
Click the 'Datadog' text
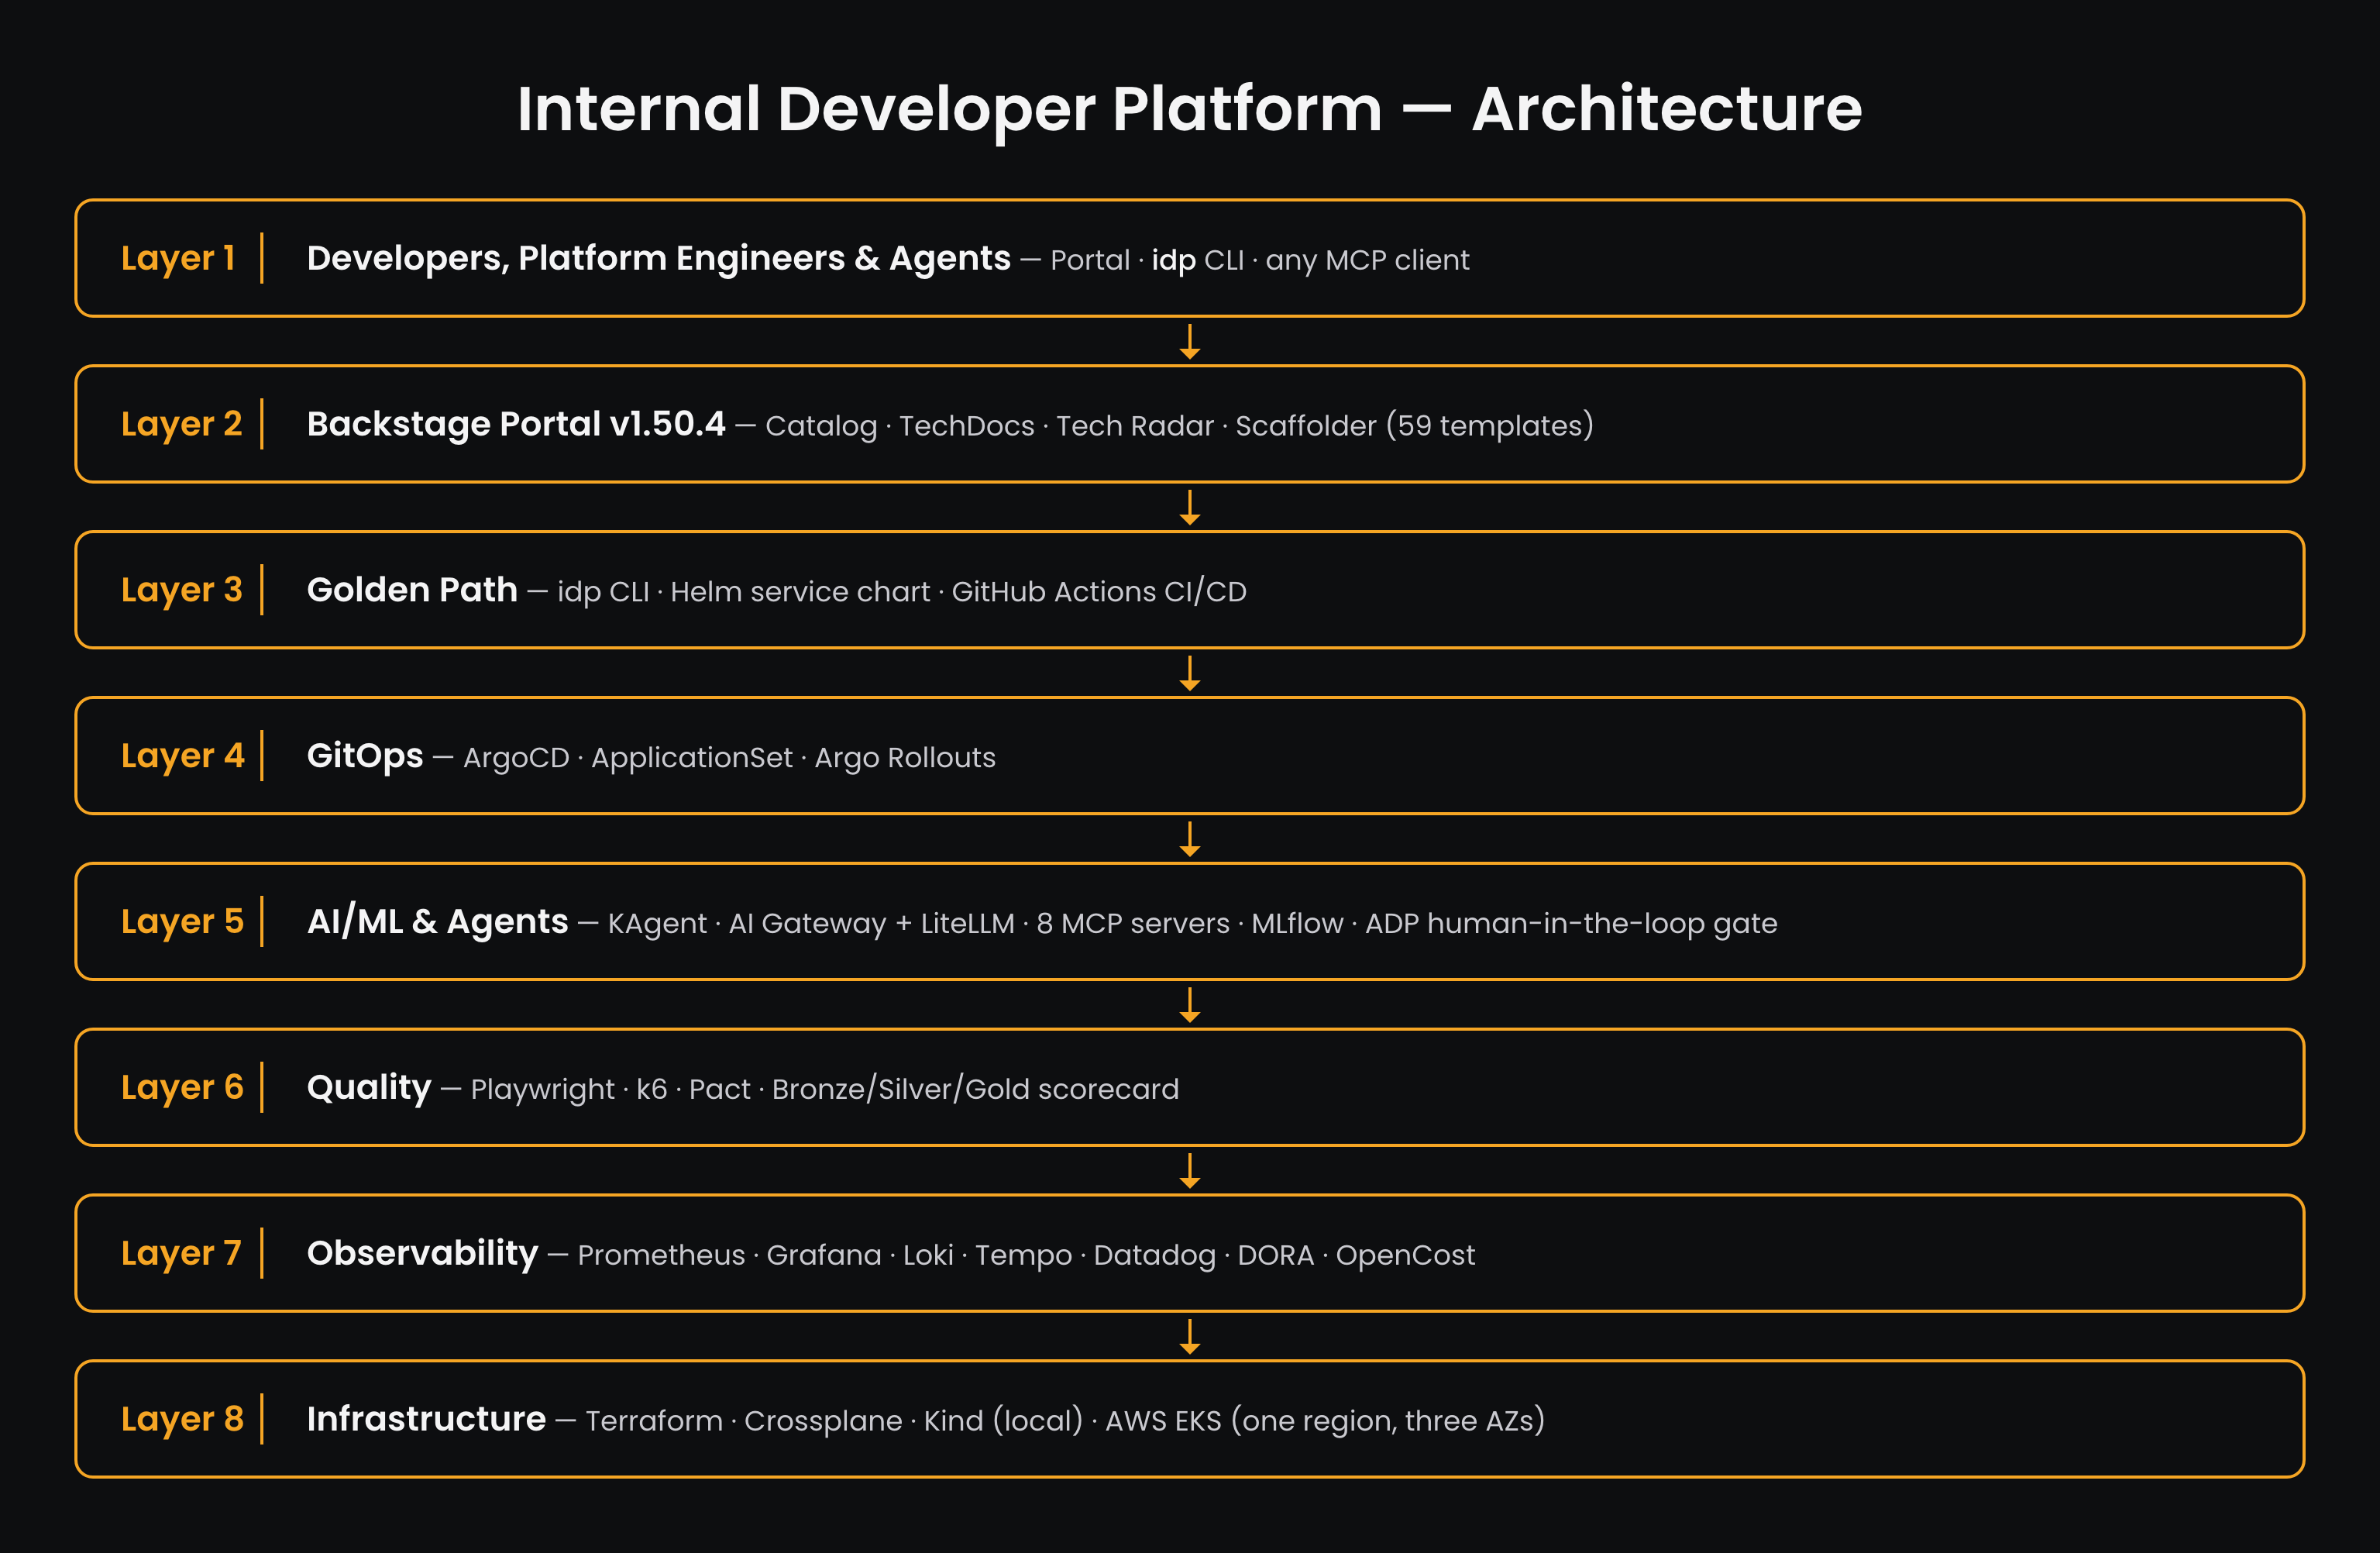coord(1154,1256)
